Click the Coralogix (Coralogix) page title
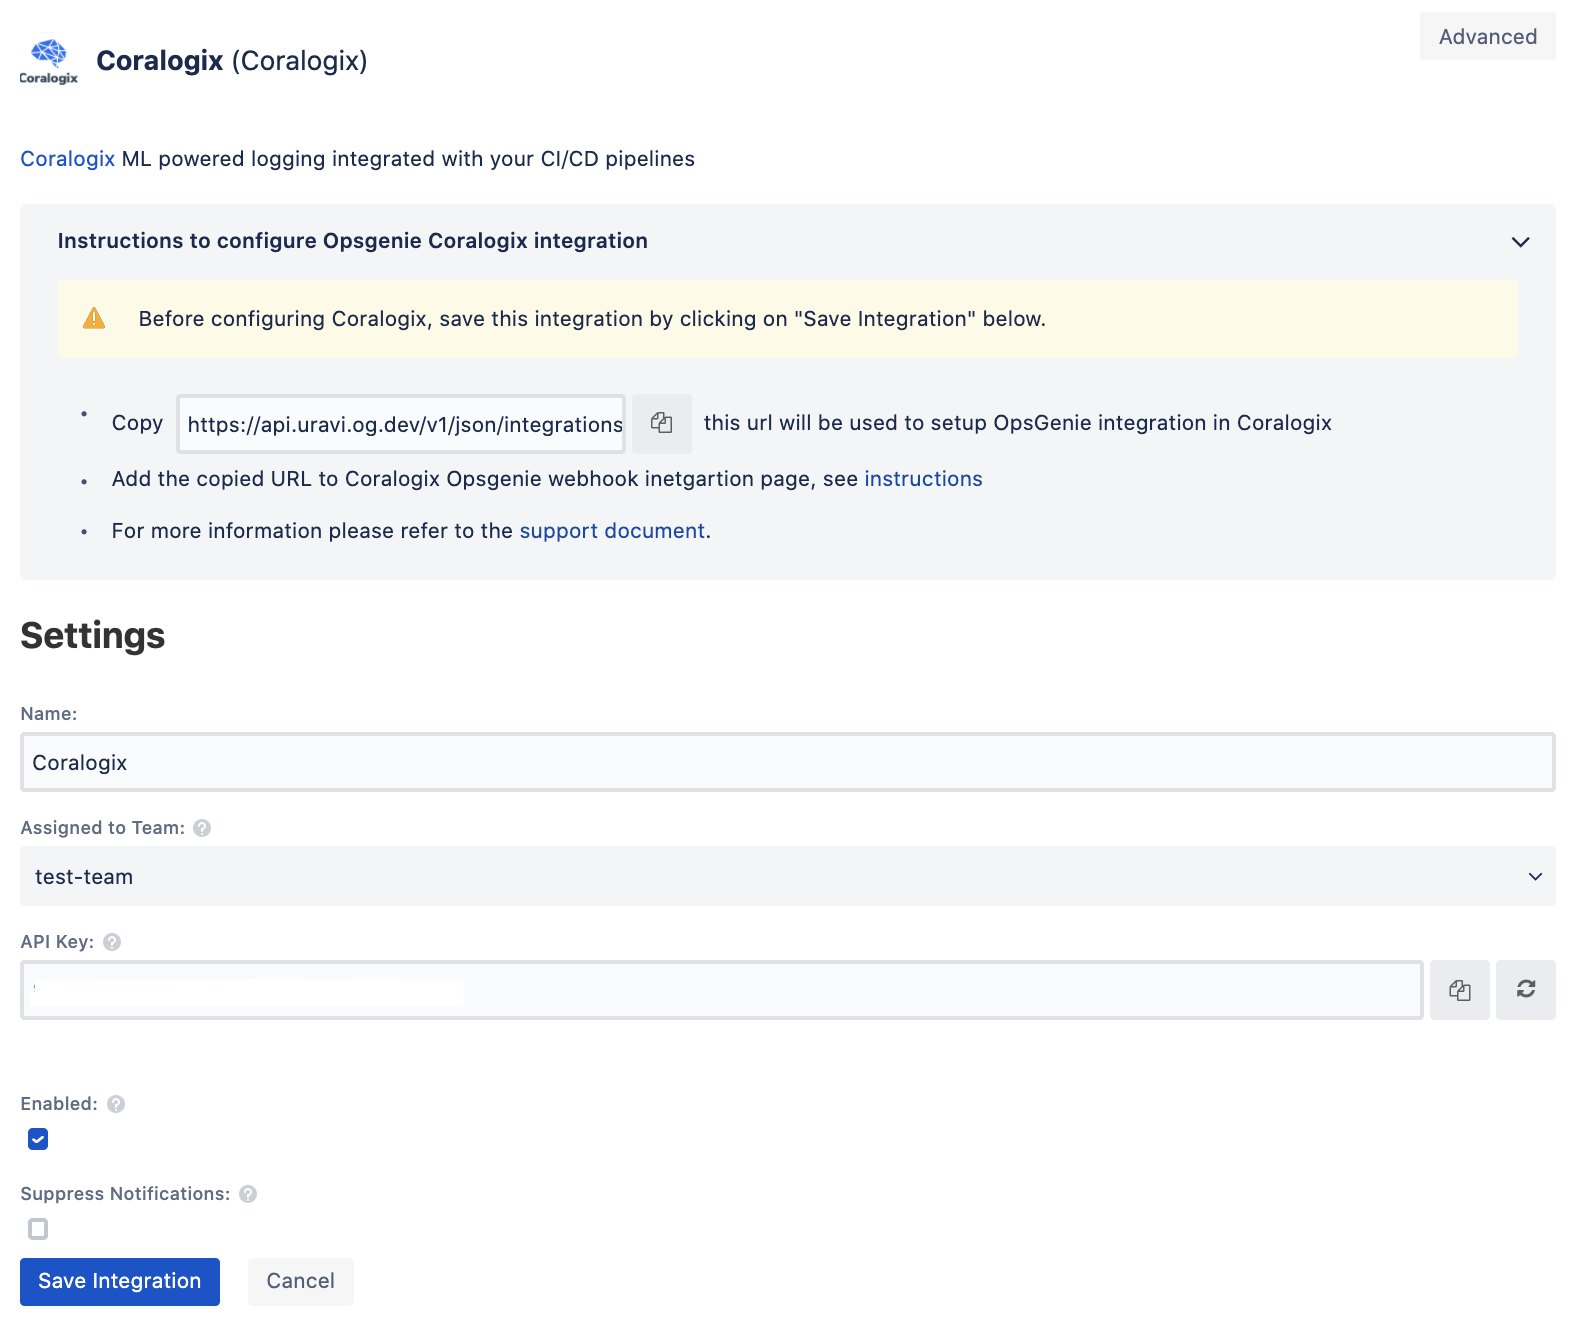This screenshot has height=1332, width=1570. point(232,61)
